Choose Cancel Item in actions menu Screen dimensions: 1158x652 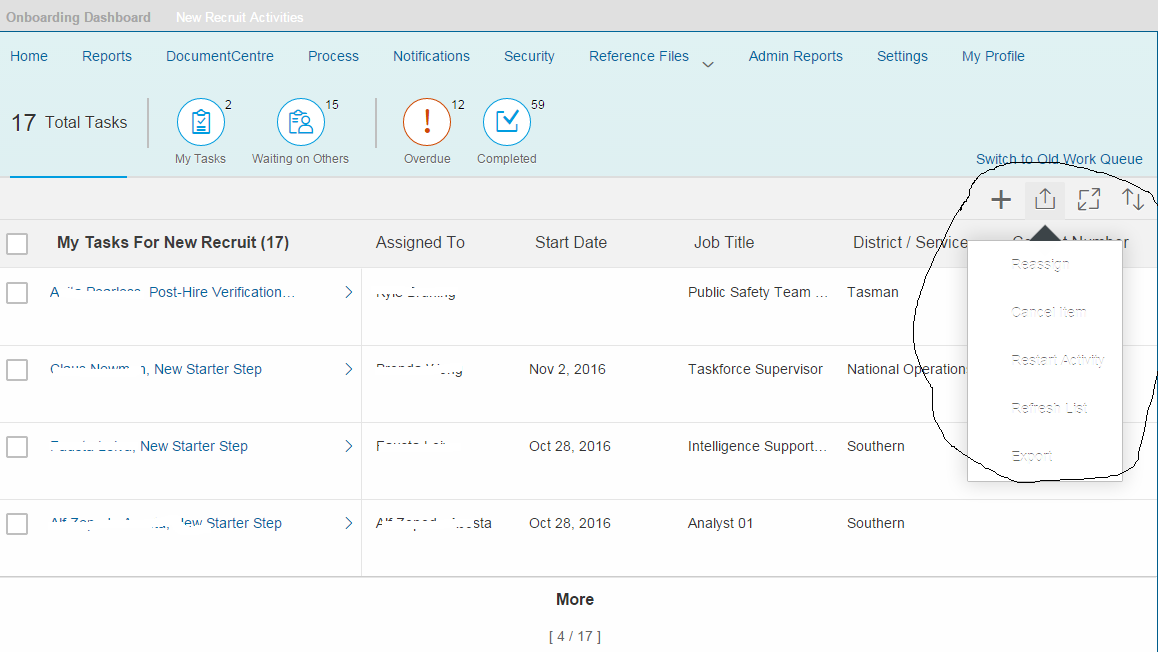point(1049,312)
